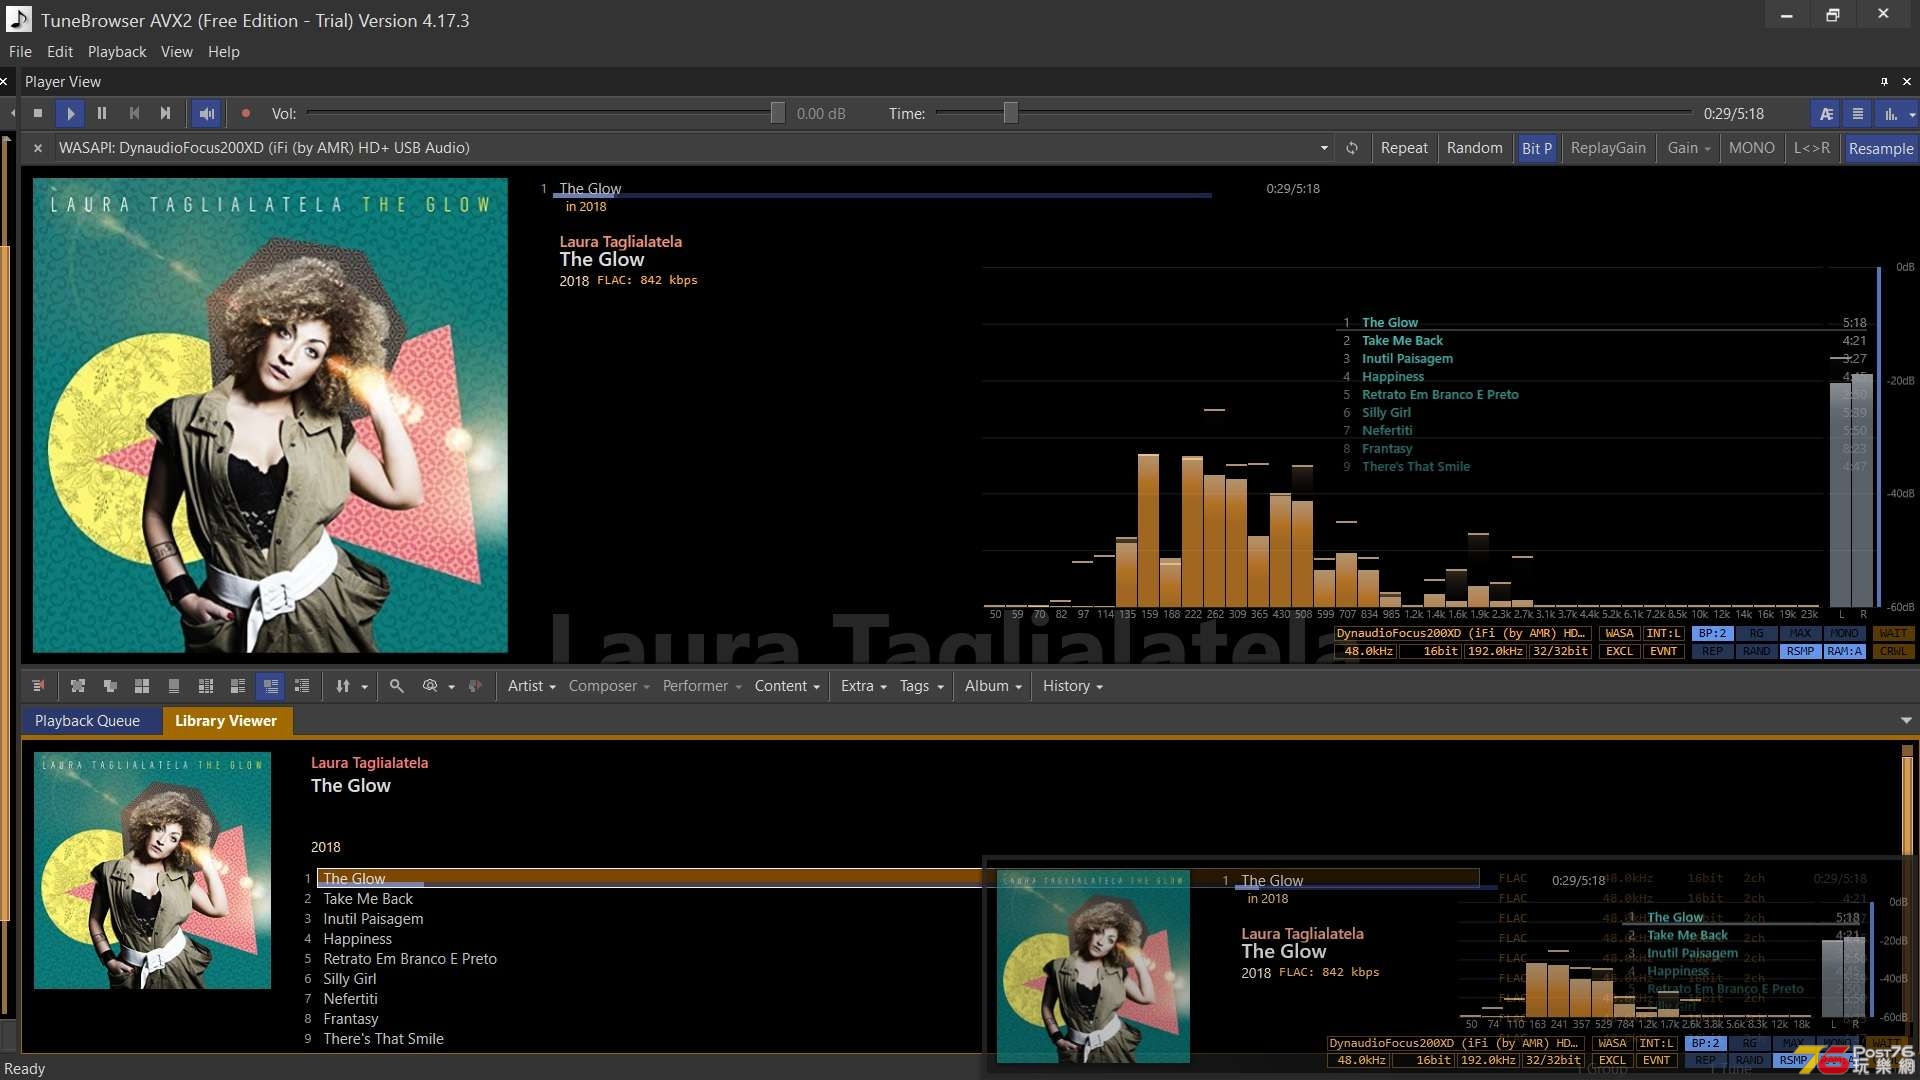The width and height of the screenshot is (1920, 1080).
Task: Click the volume slider handle
Action: (777, 114)
